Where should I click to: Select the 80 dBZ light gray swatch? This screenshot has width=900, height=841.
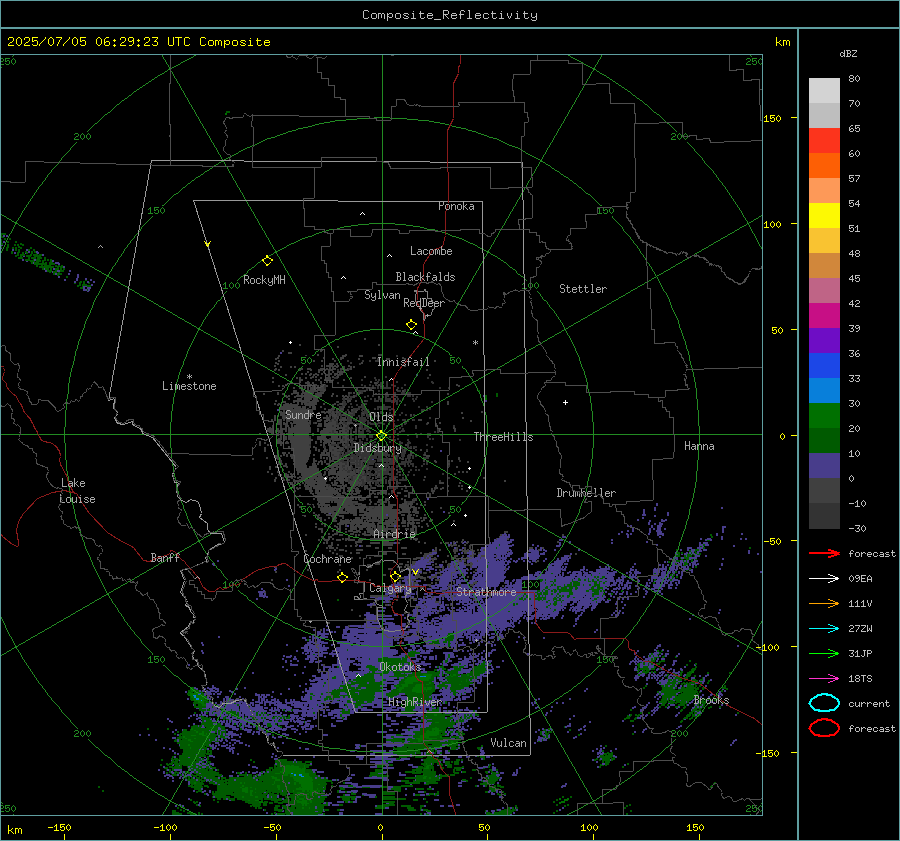pos(824,90)
